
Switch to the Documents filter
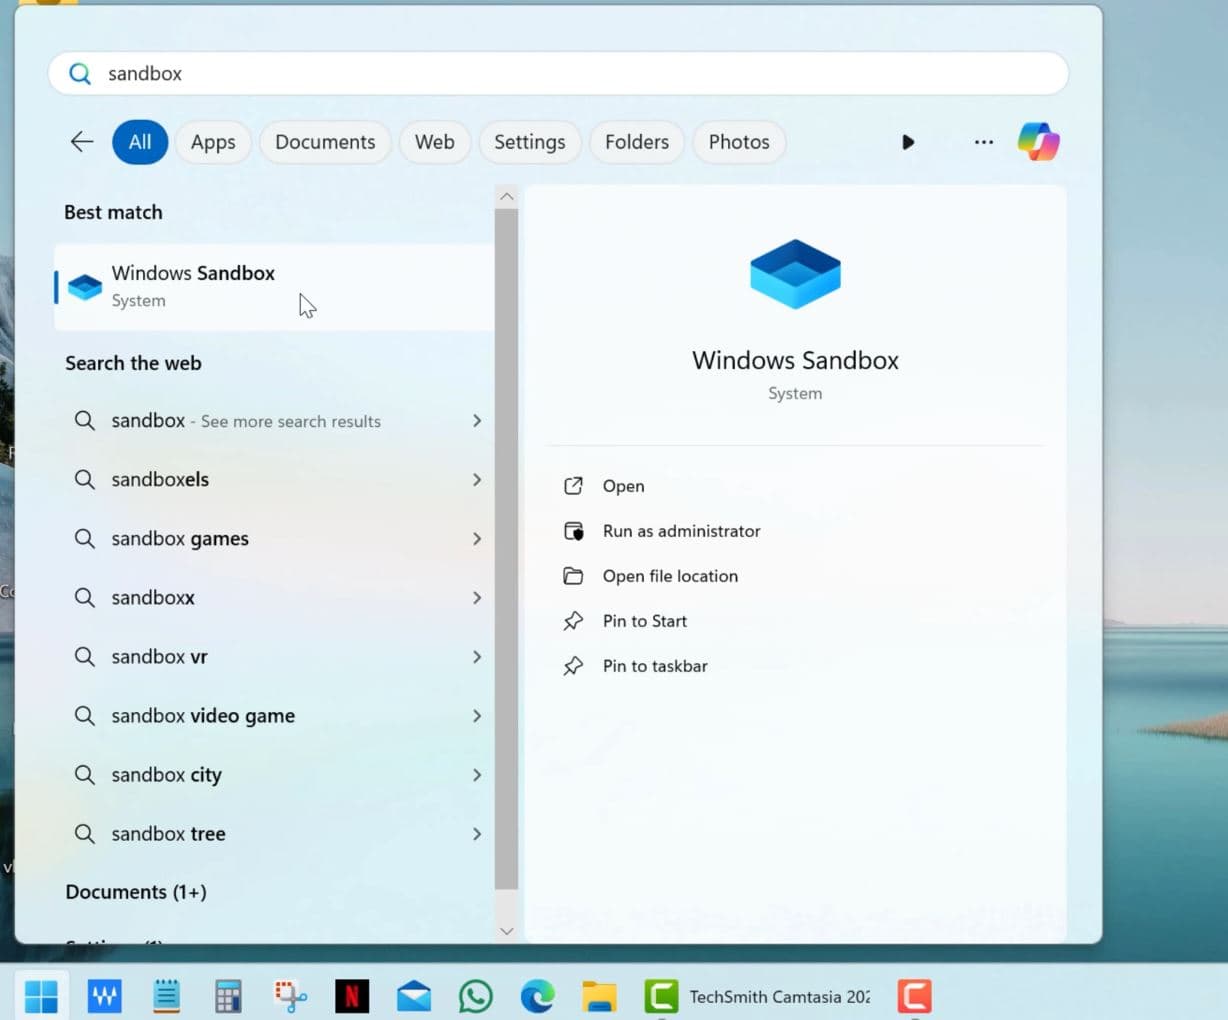[325, 142]
